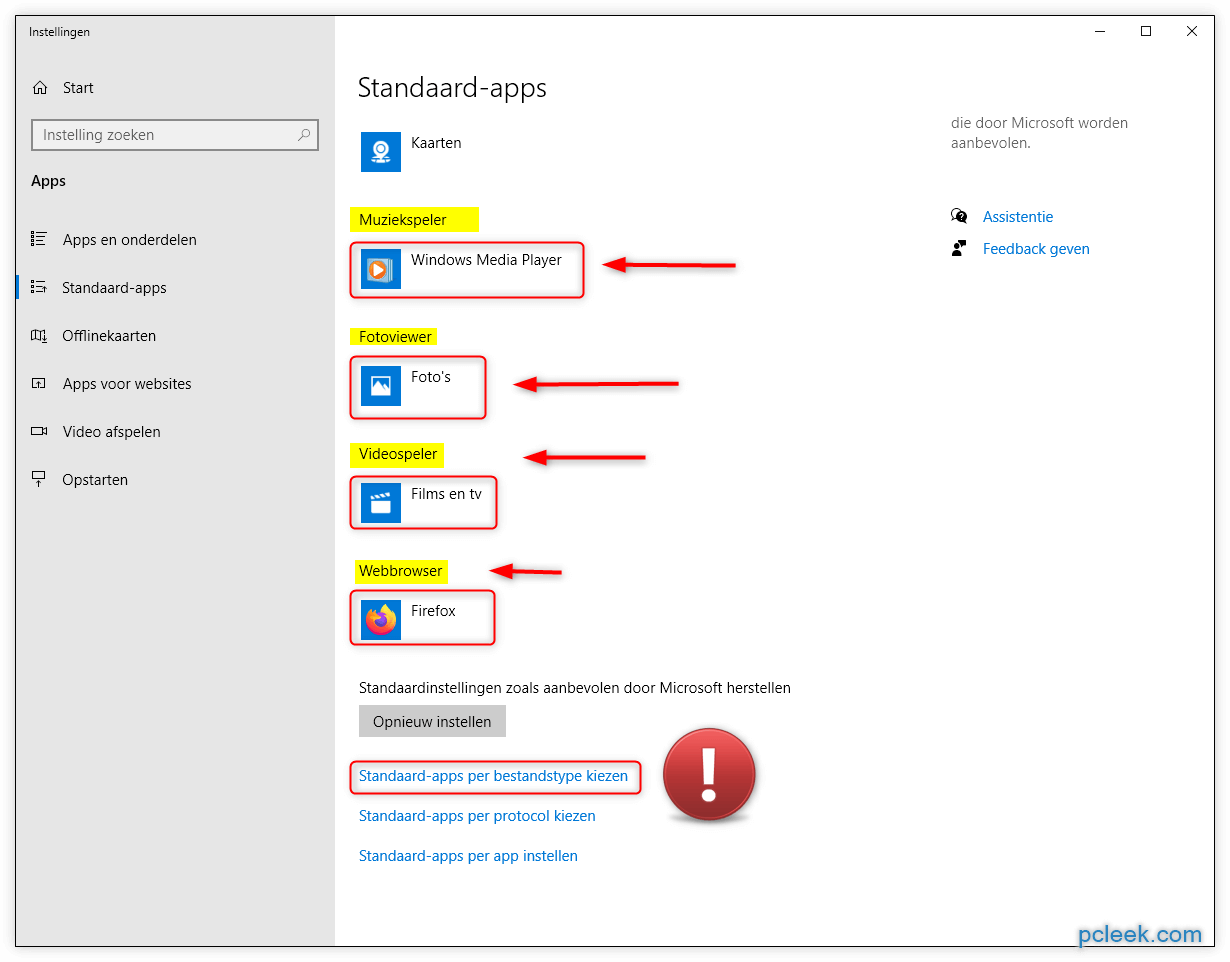Open Standaard-apps per app instellen
Viewport: 1230px width, 962px height.
[468, 856]
